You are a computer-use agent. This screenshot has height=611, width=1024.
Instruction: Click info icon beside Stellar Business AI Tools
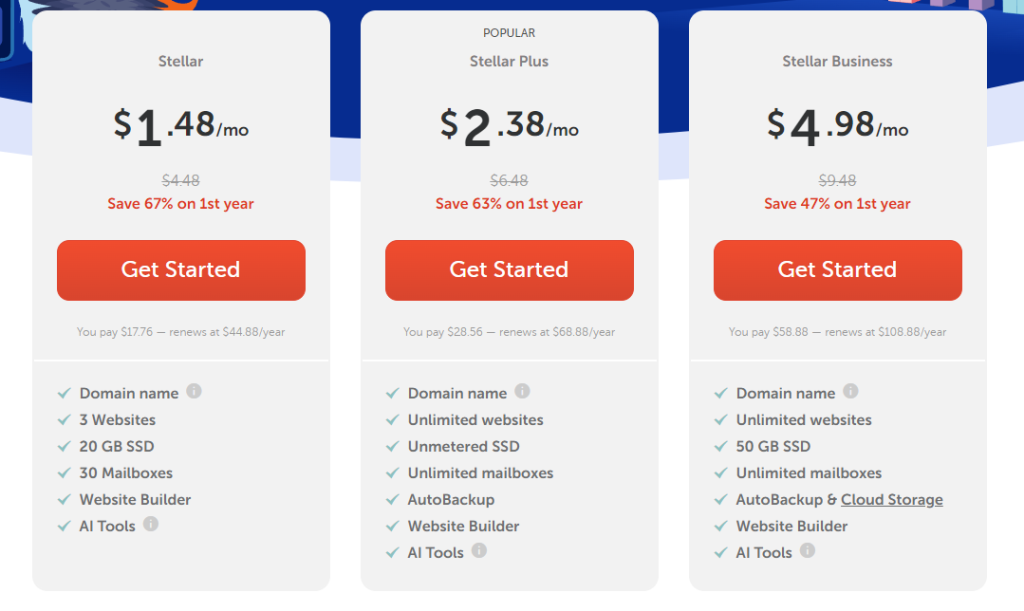click(x=807, y=550)
